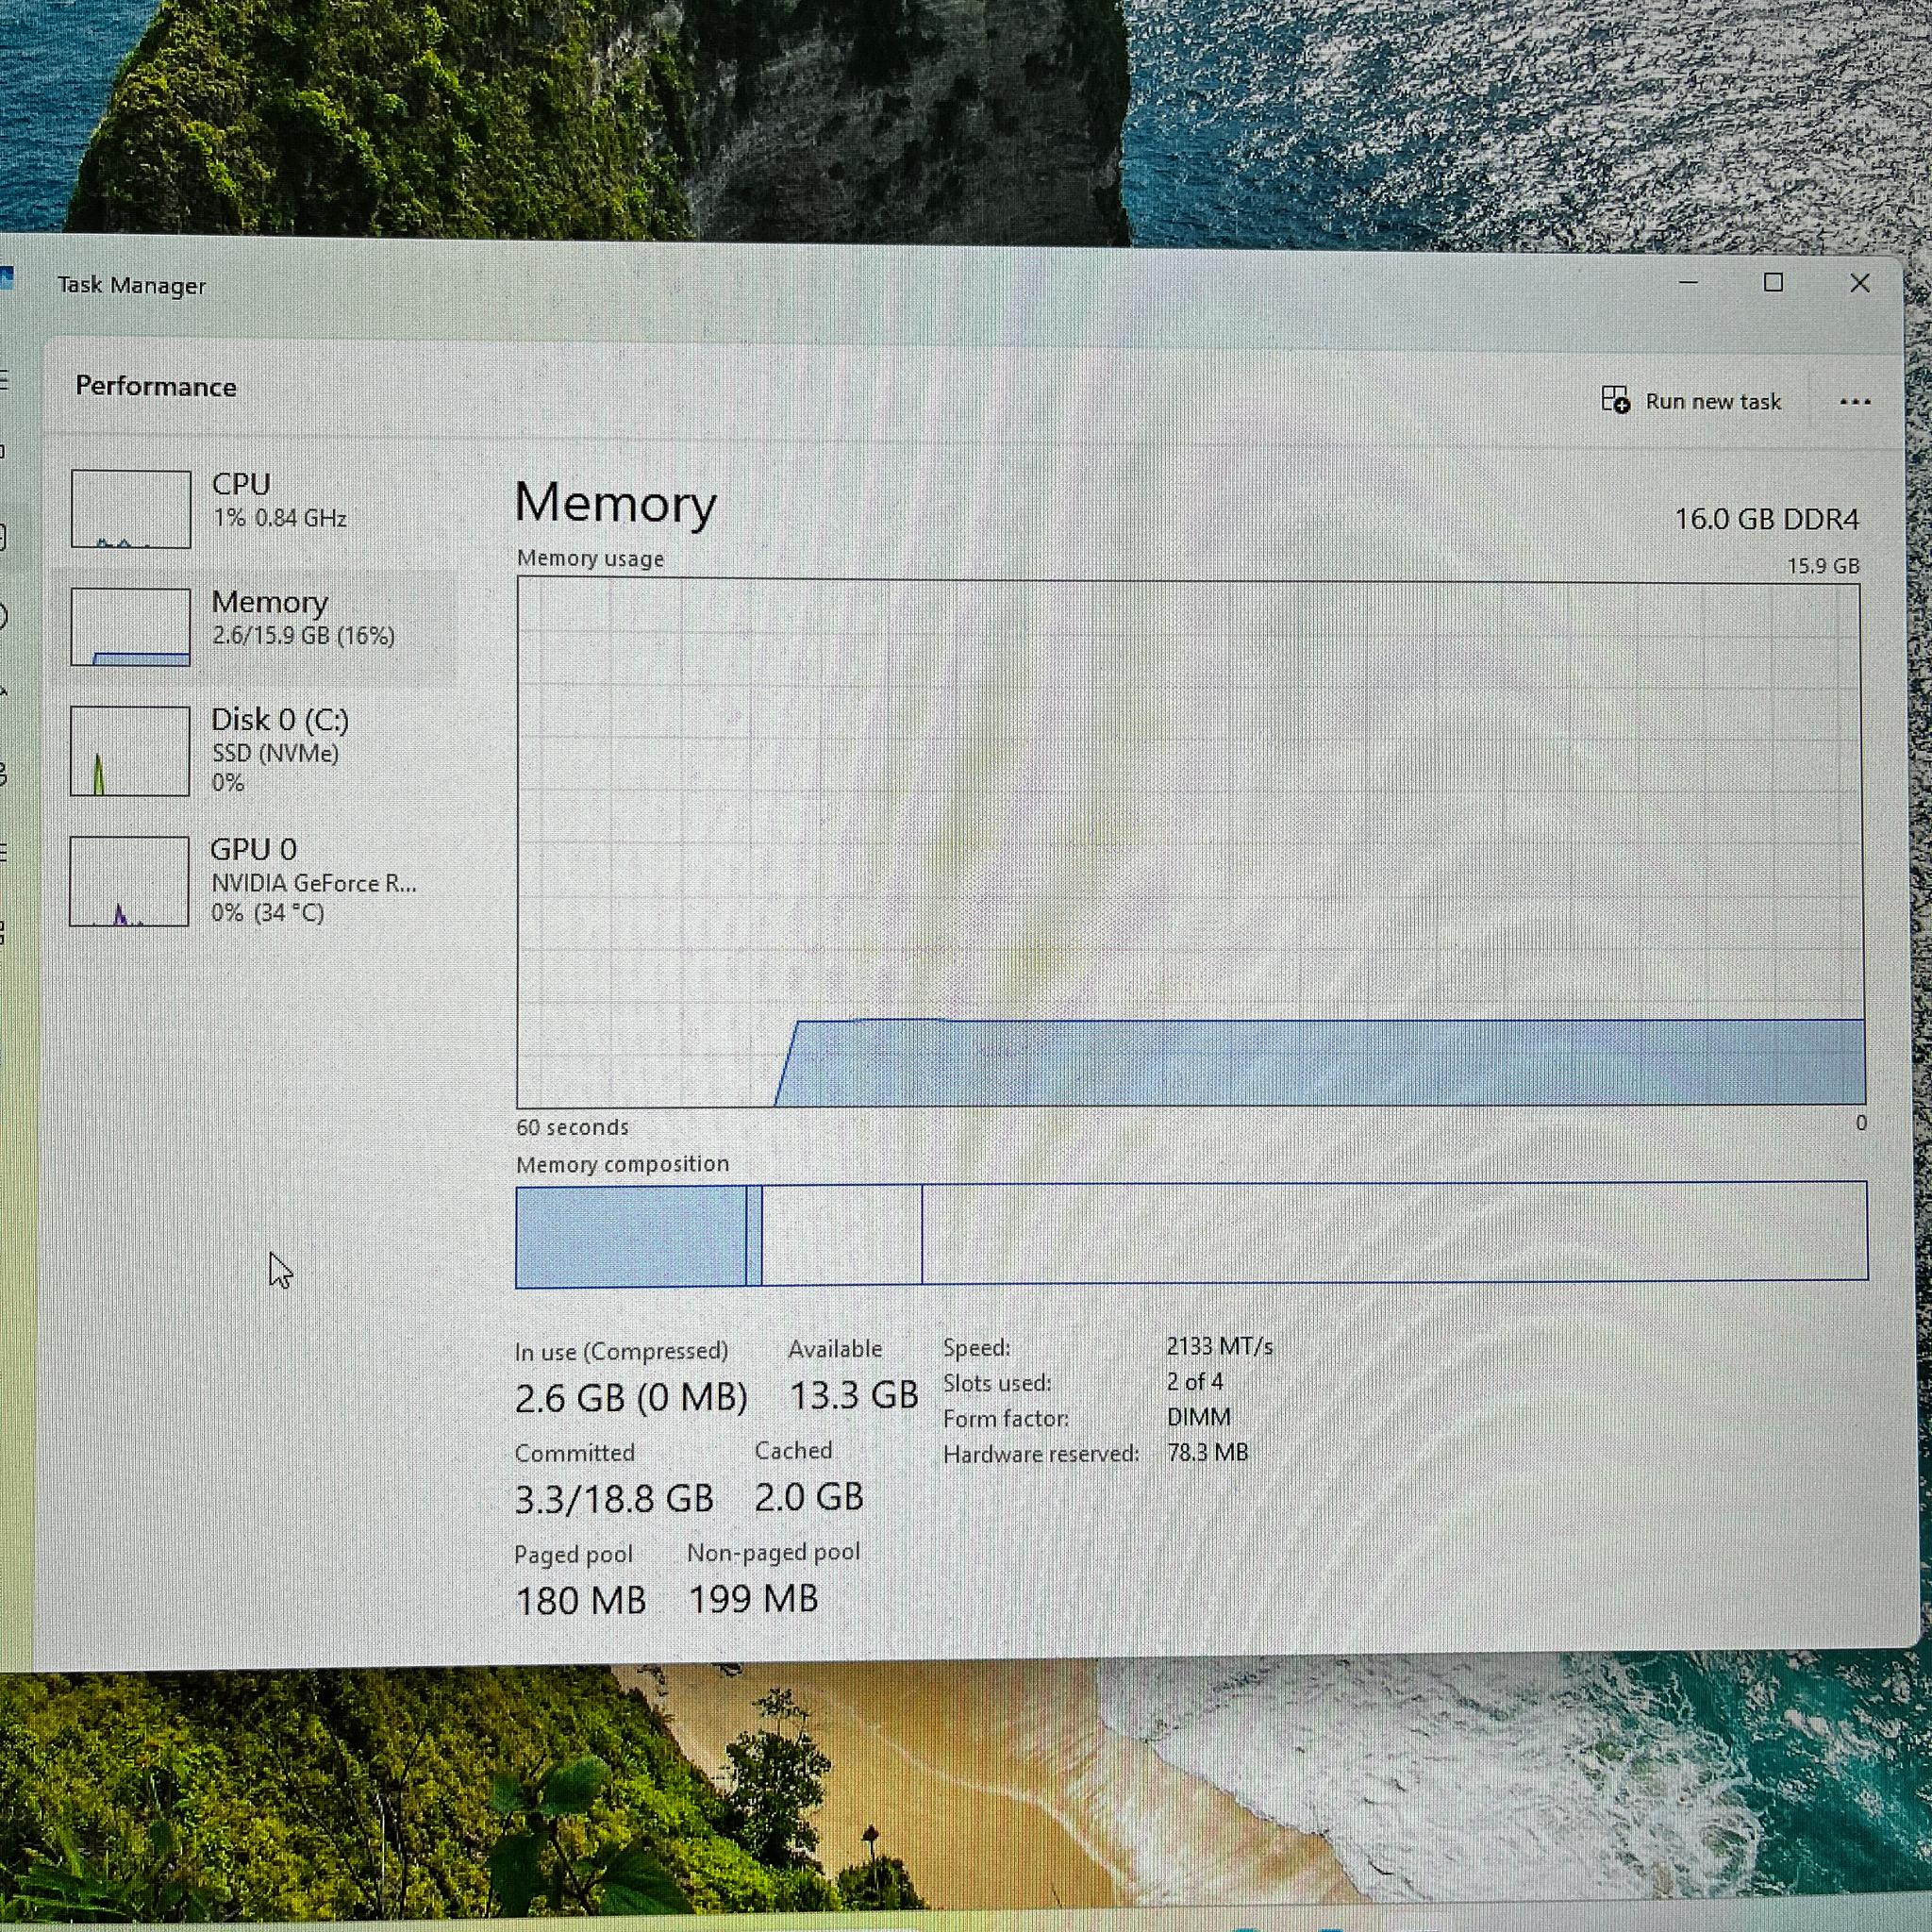Close the Task Manager window
The height and width of the screenshot is (1932, 1932).
[x=1859, y=283]
